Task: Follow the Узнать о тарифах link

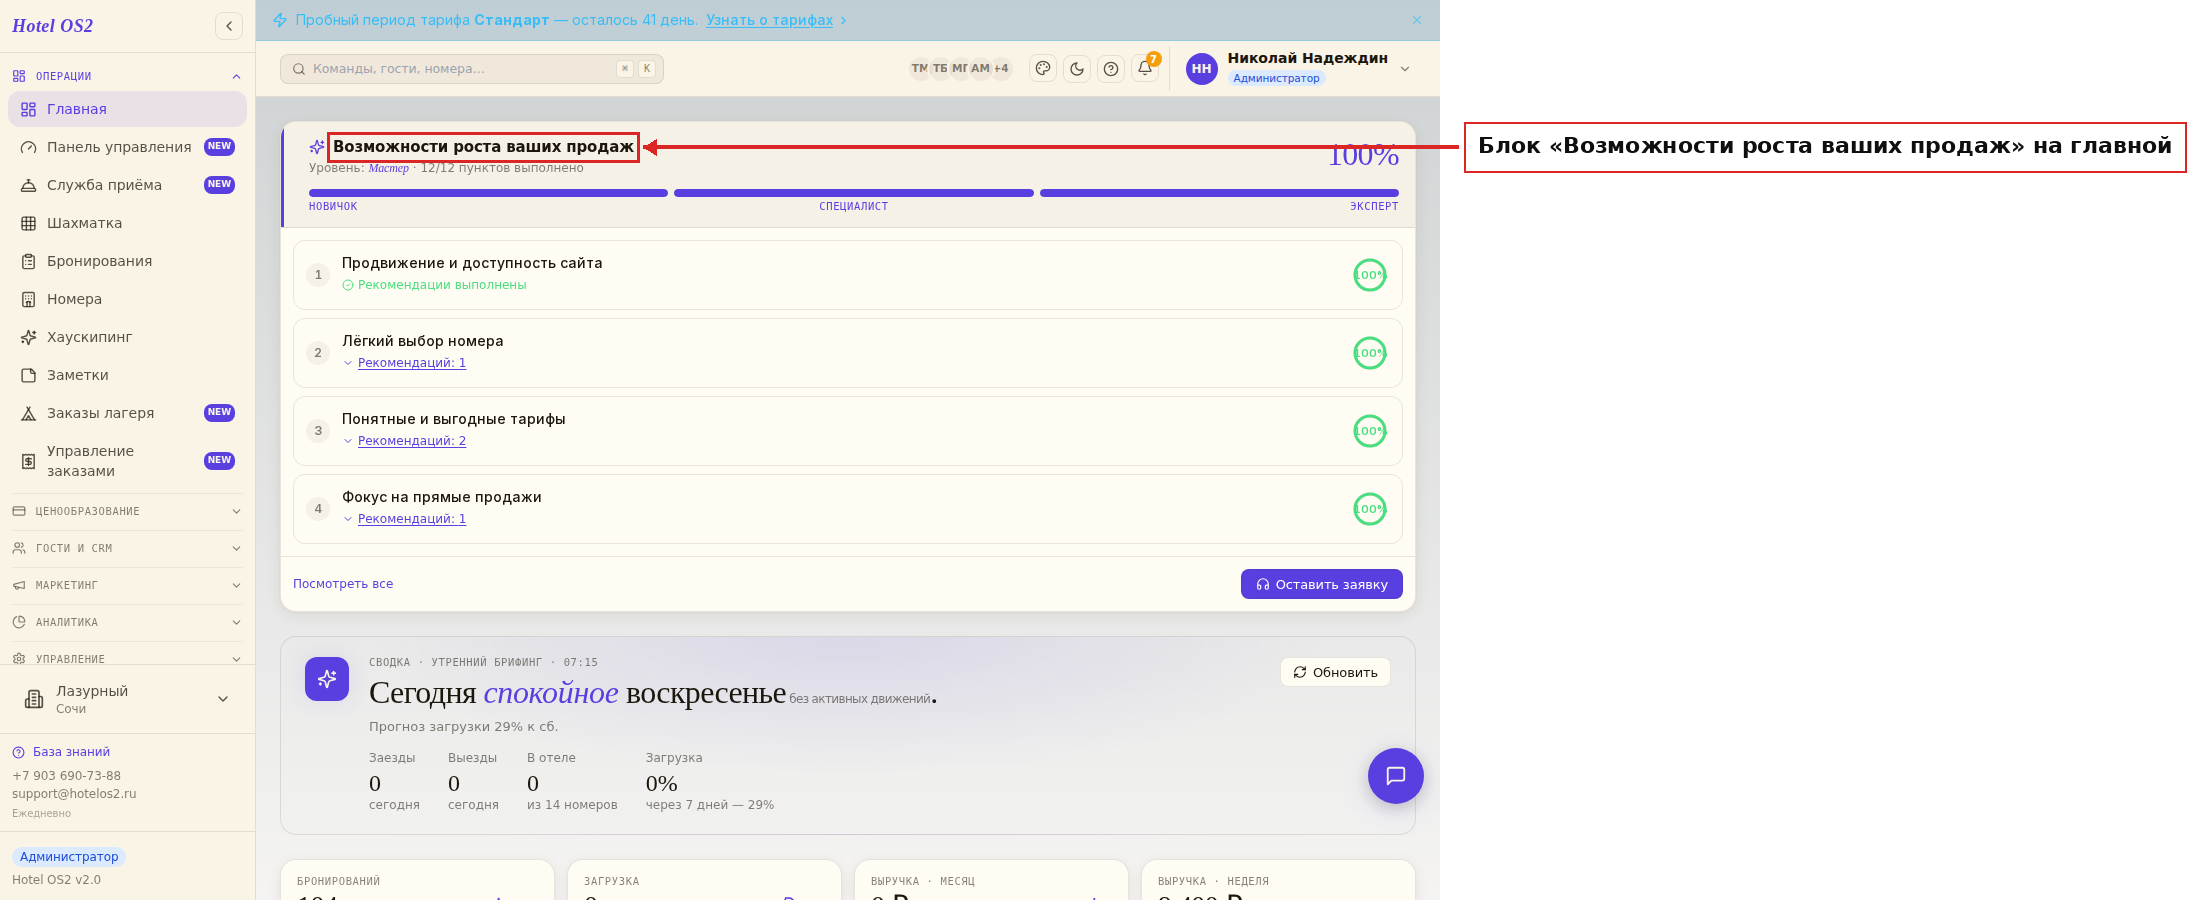Action: point(769,20)
